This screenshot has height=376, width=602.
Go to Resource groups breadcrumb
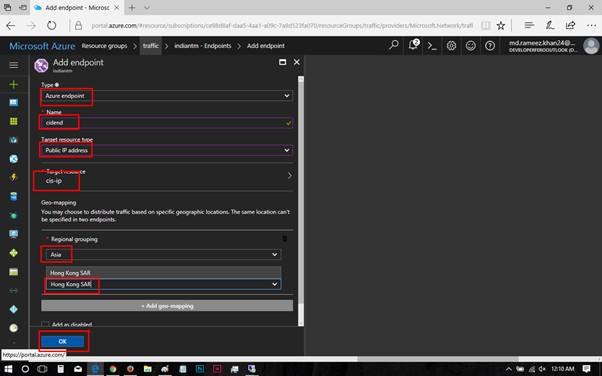(x=104, y=46)
